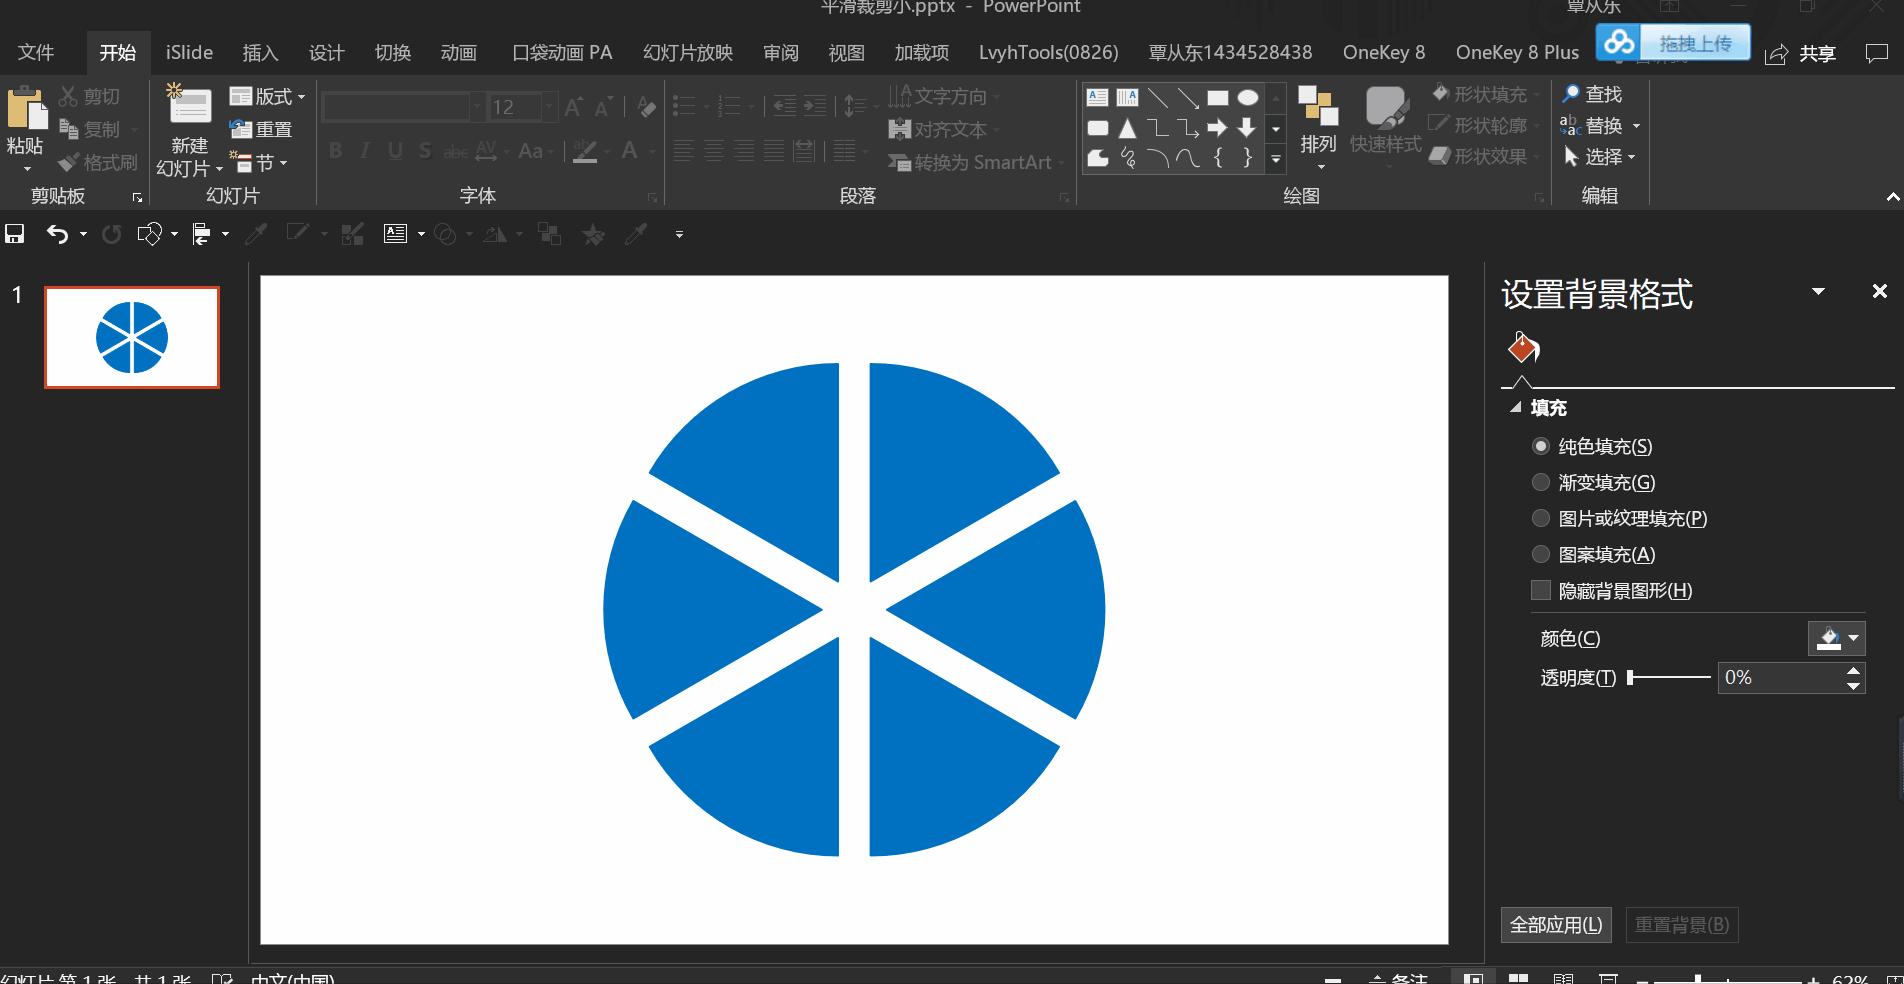Open the Arrange (排列) tool

pos(1318,120)
